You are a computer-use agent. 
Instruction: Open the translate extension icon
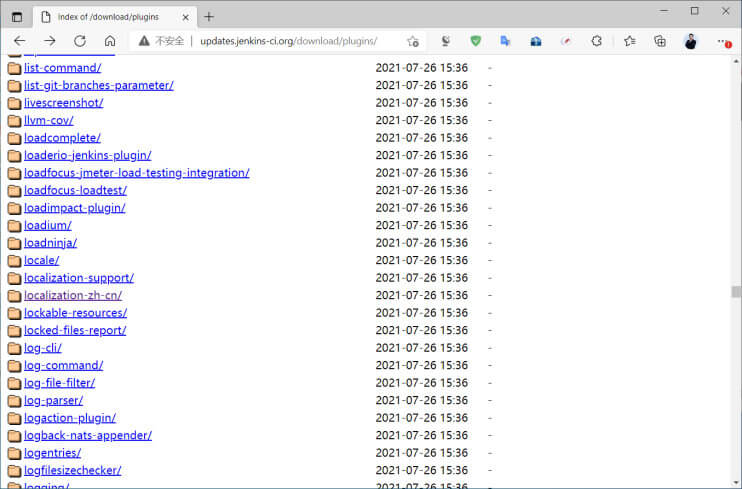click(x=505, y=41)
